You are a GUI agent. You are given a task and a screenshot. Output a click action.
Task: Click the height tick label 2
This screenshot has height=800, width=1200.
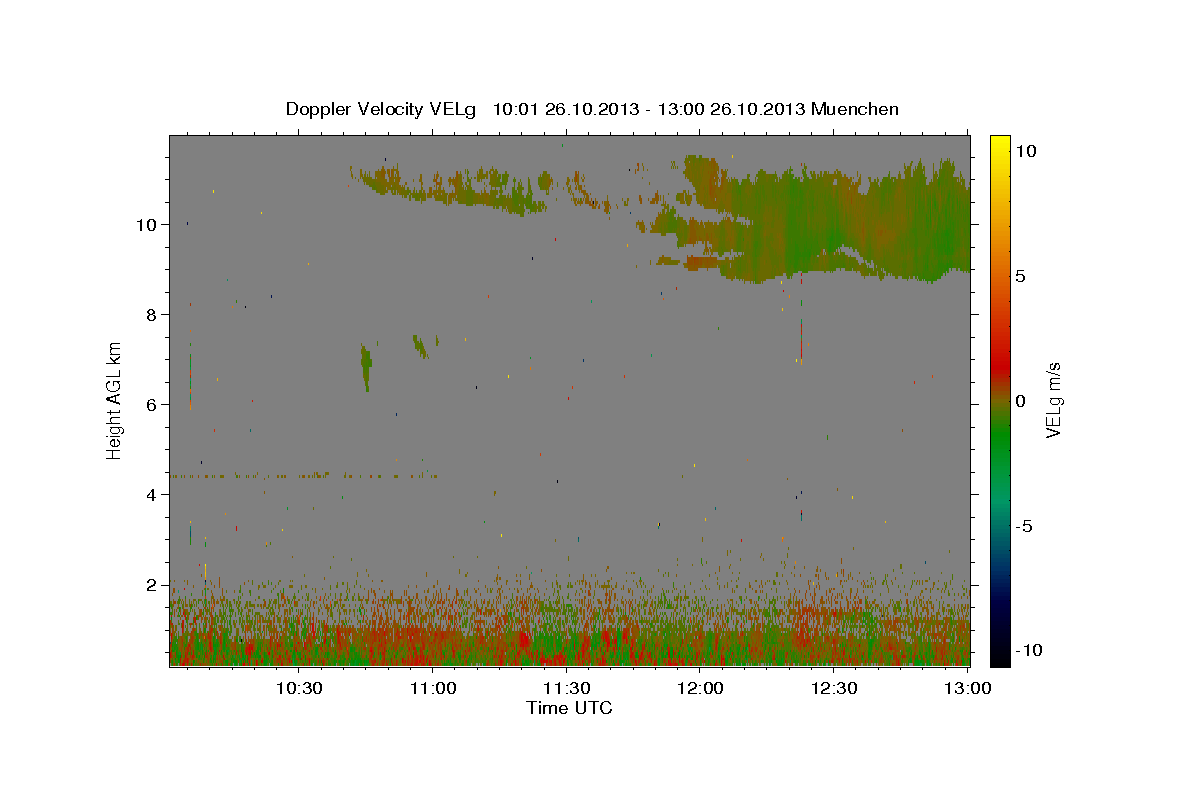(153, 585)
